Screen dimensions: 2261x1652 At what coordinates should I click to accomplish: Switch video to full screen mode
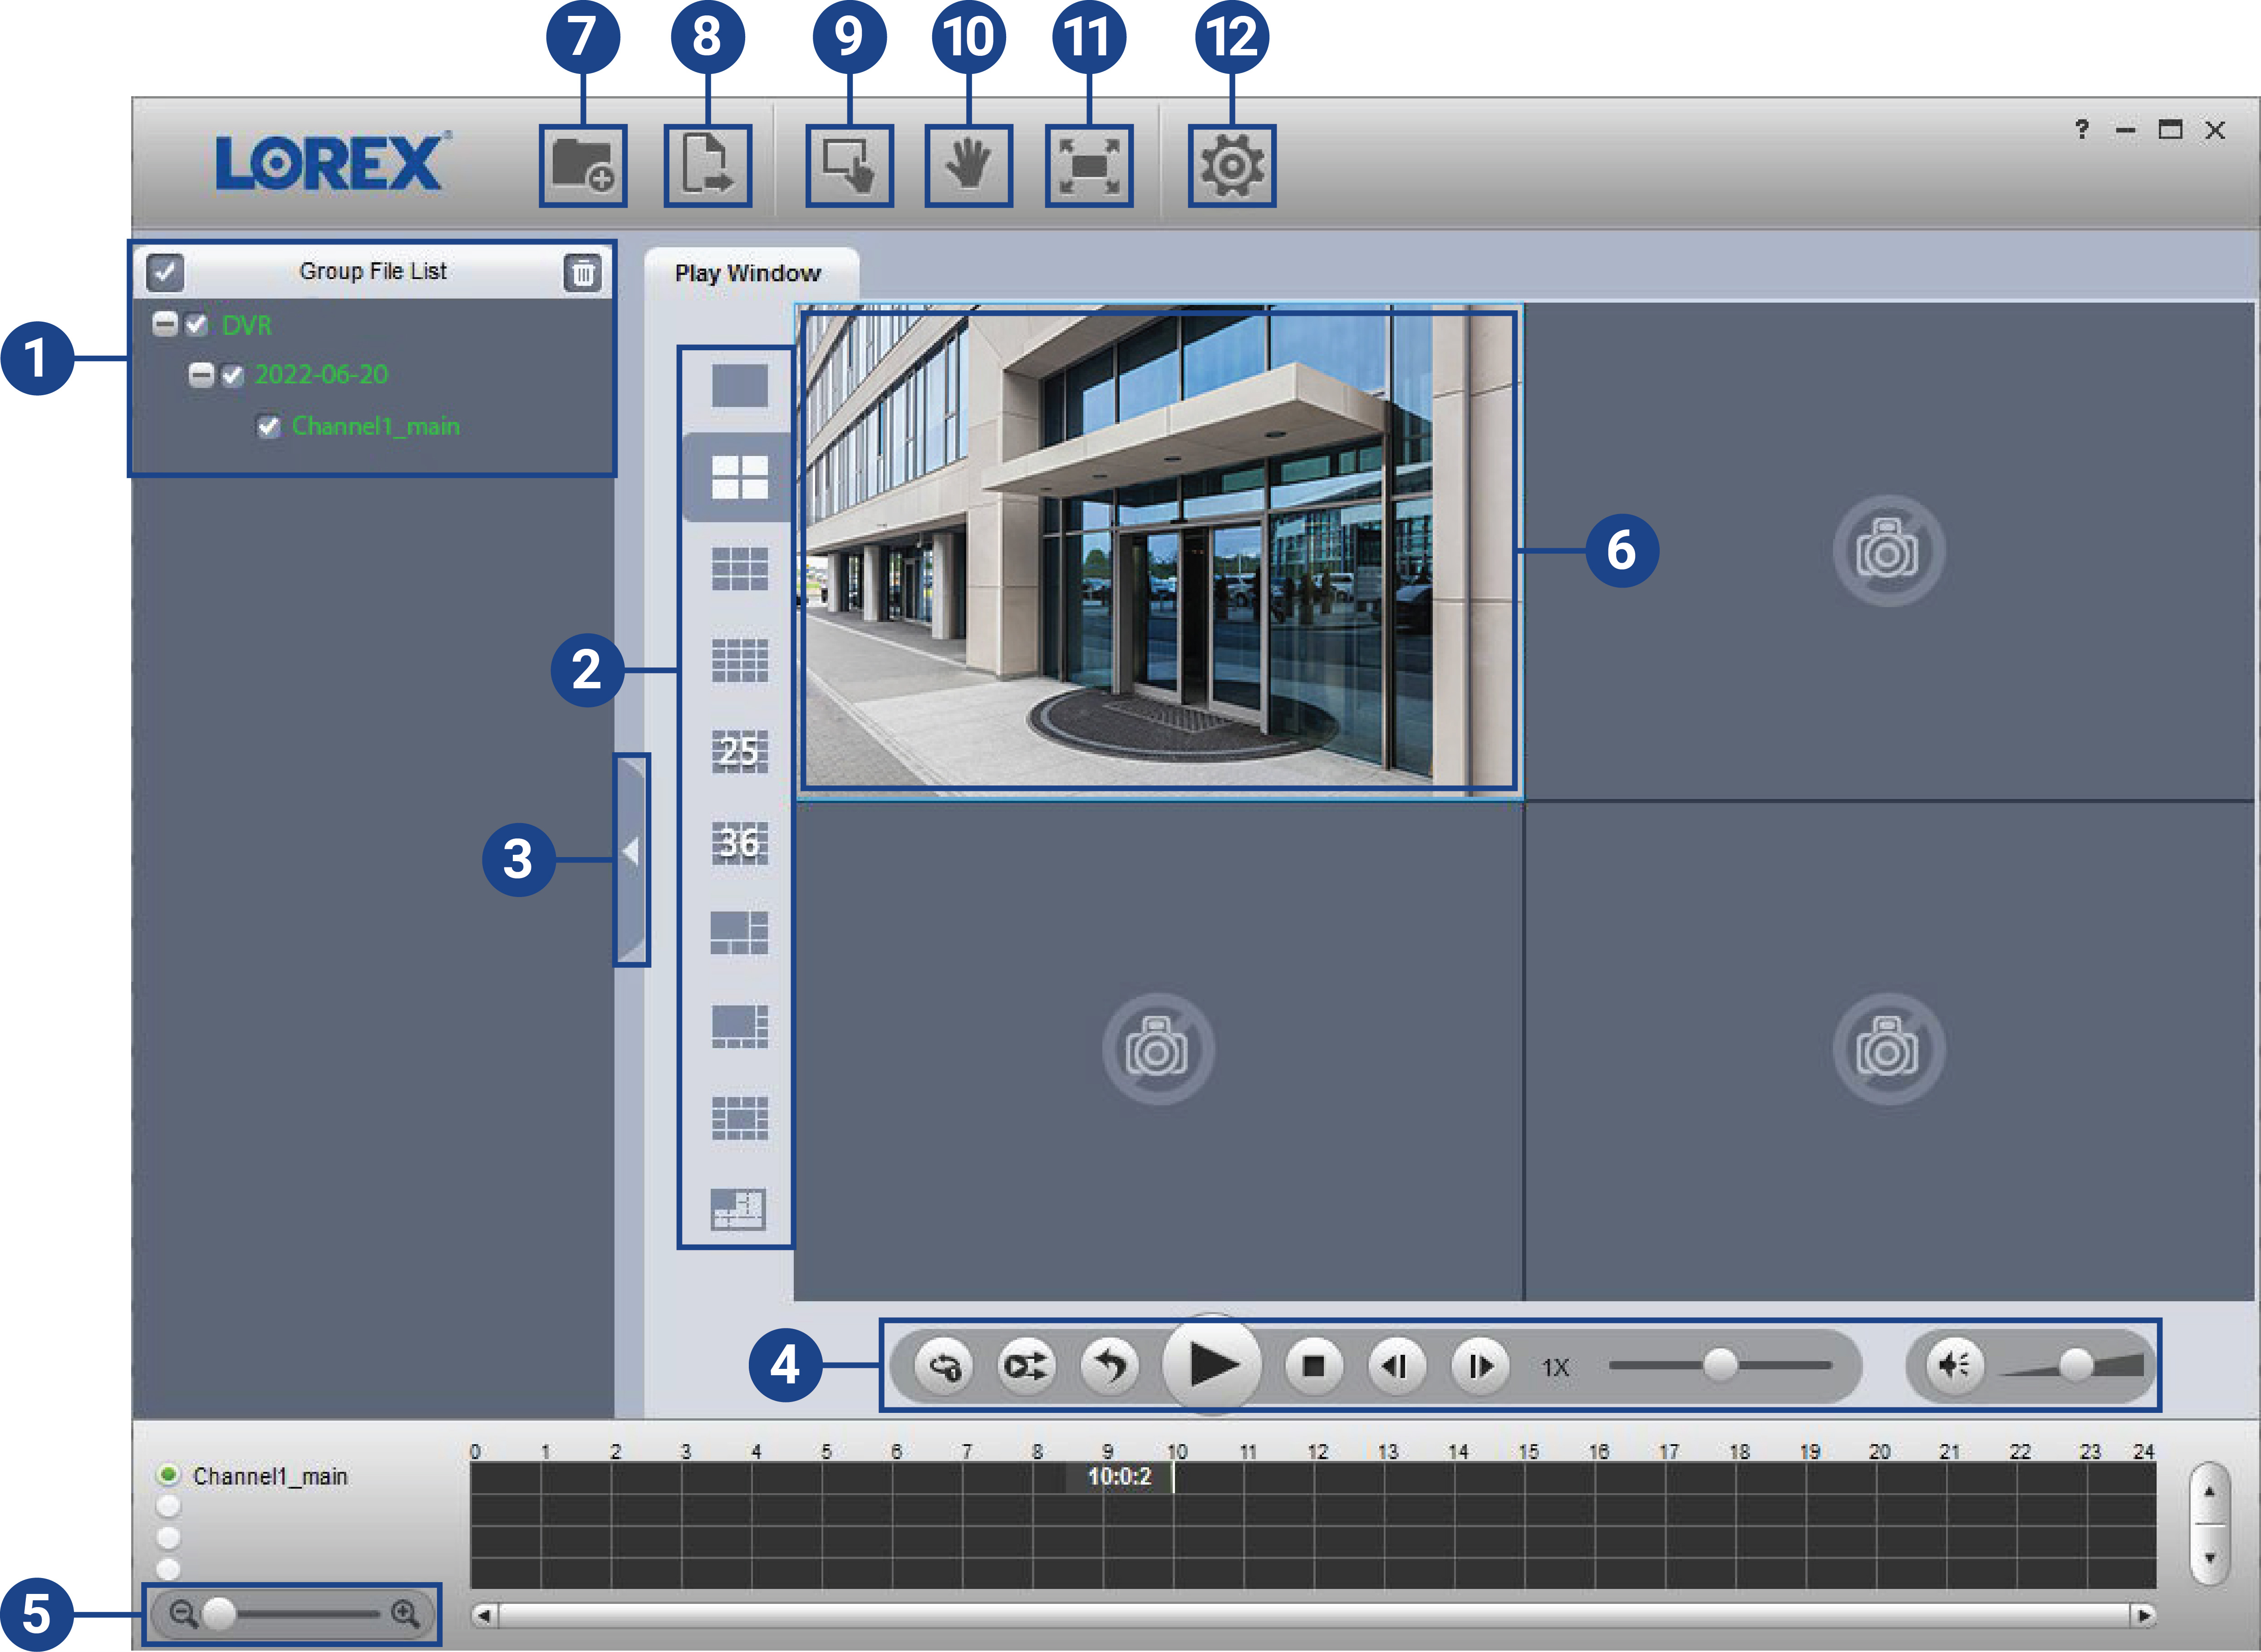tap(1089, 165)
